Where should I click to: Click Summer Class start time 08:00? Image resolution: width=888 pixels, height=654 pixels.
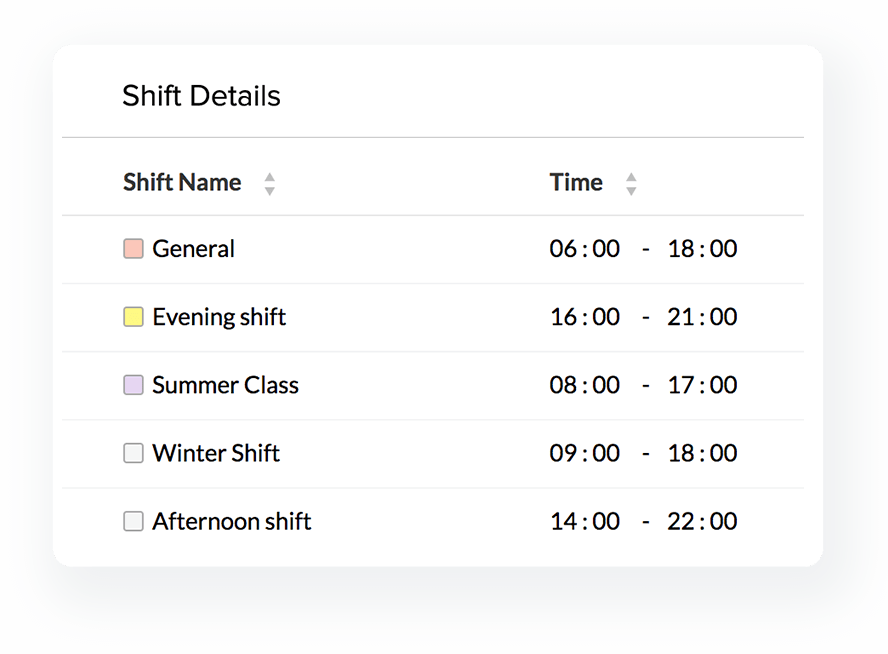[x=585, y=385]
